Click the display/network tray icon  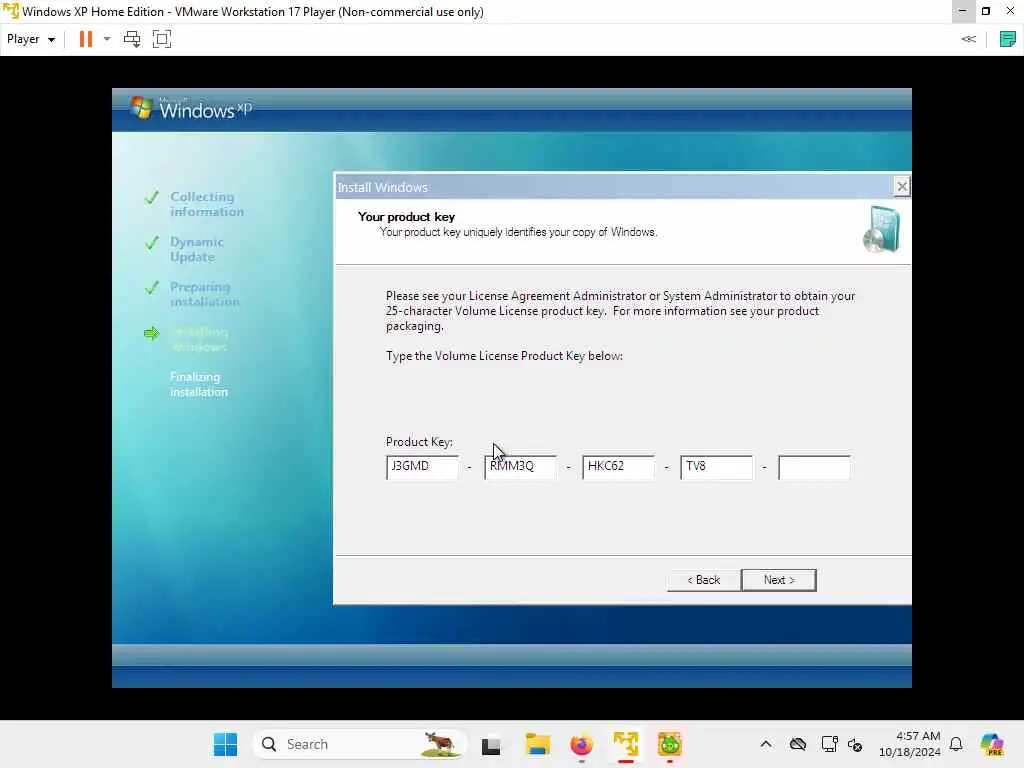[x=829, y=744]
